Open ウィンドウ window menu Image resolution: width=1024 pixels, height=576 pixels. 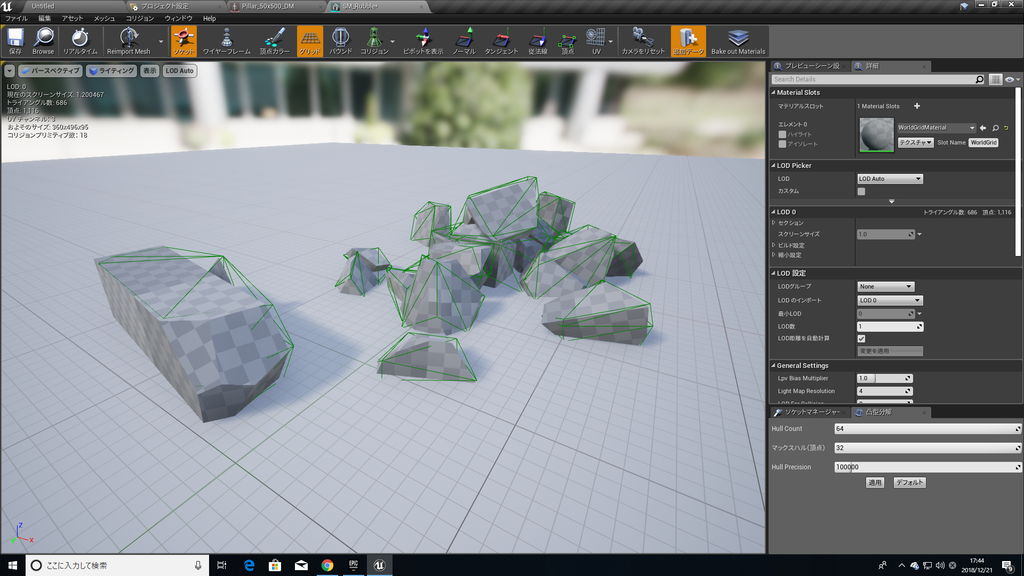coord(178,18)
